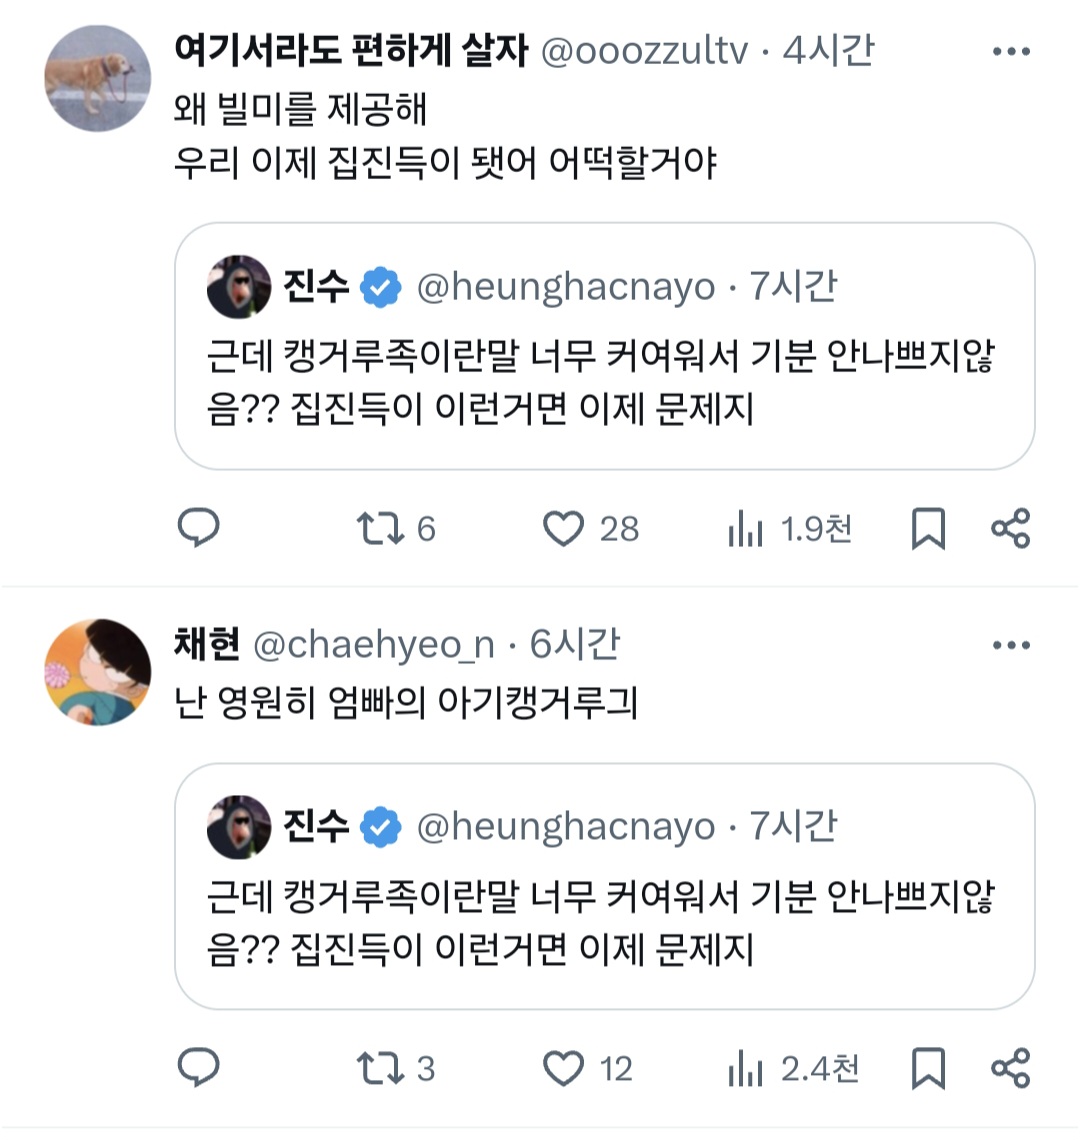Open more options for 채현's tweet
The height and width of the screenshot is (1140, 1080).
[x=1011, y=645]
